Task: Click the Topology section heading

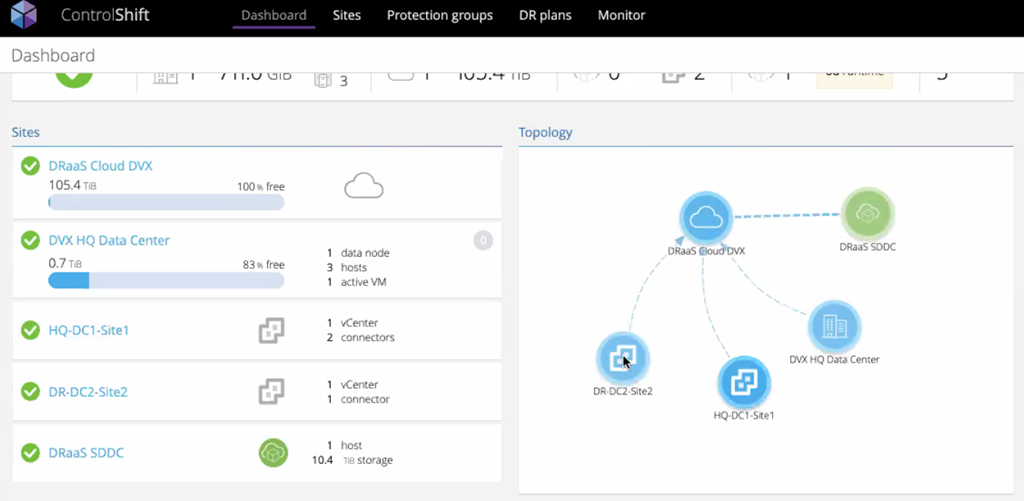Action: coord(545,132)
